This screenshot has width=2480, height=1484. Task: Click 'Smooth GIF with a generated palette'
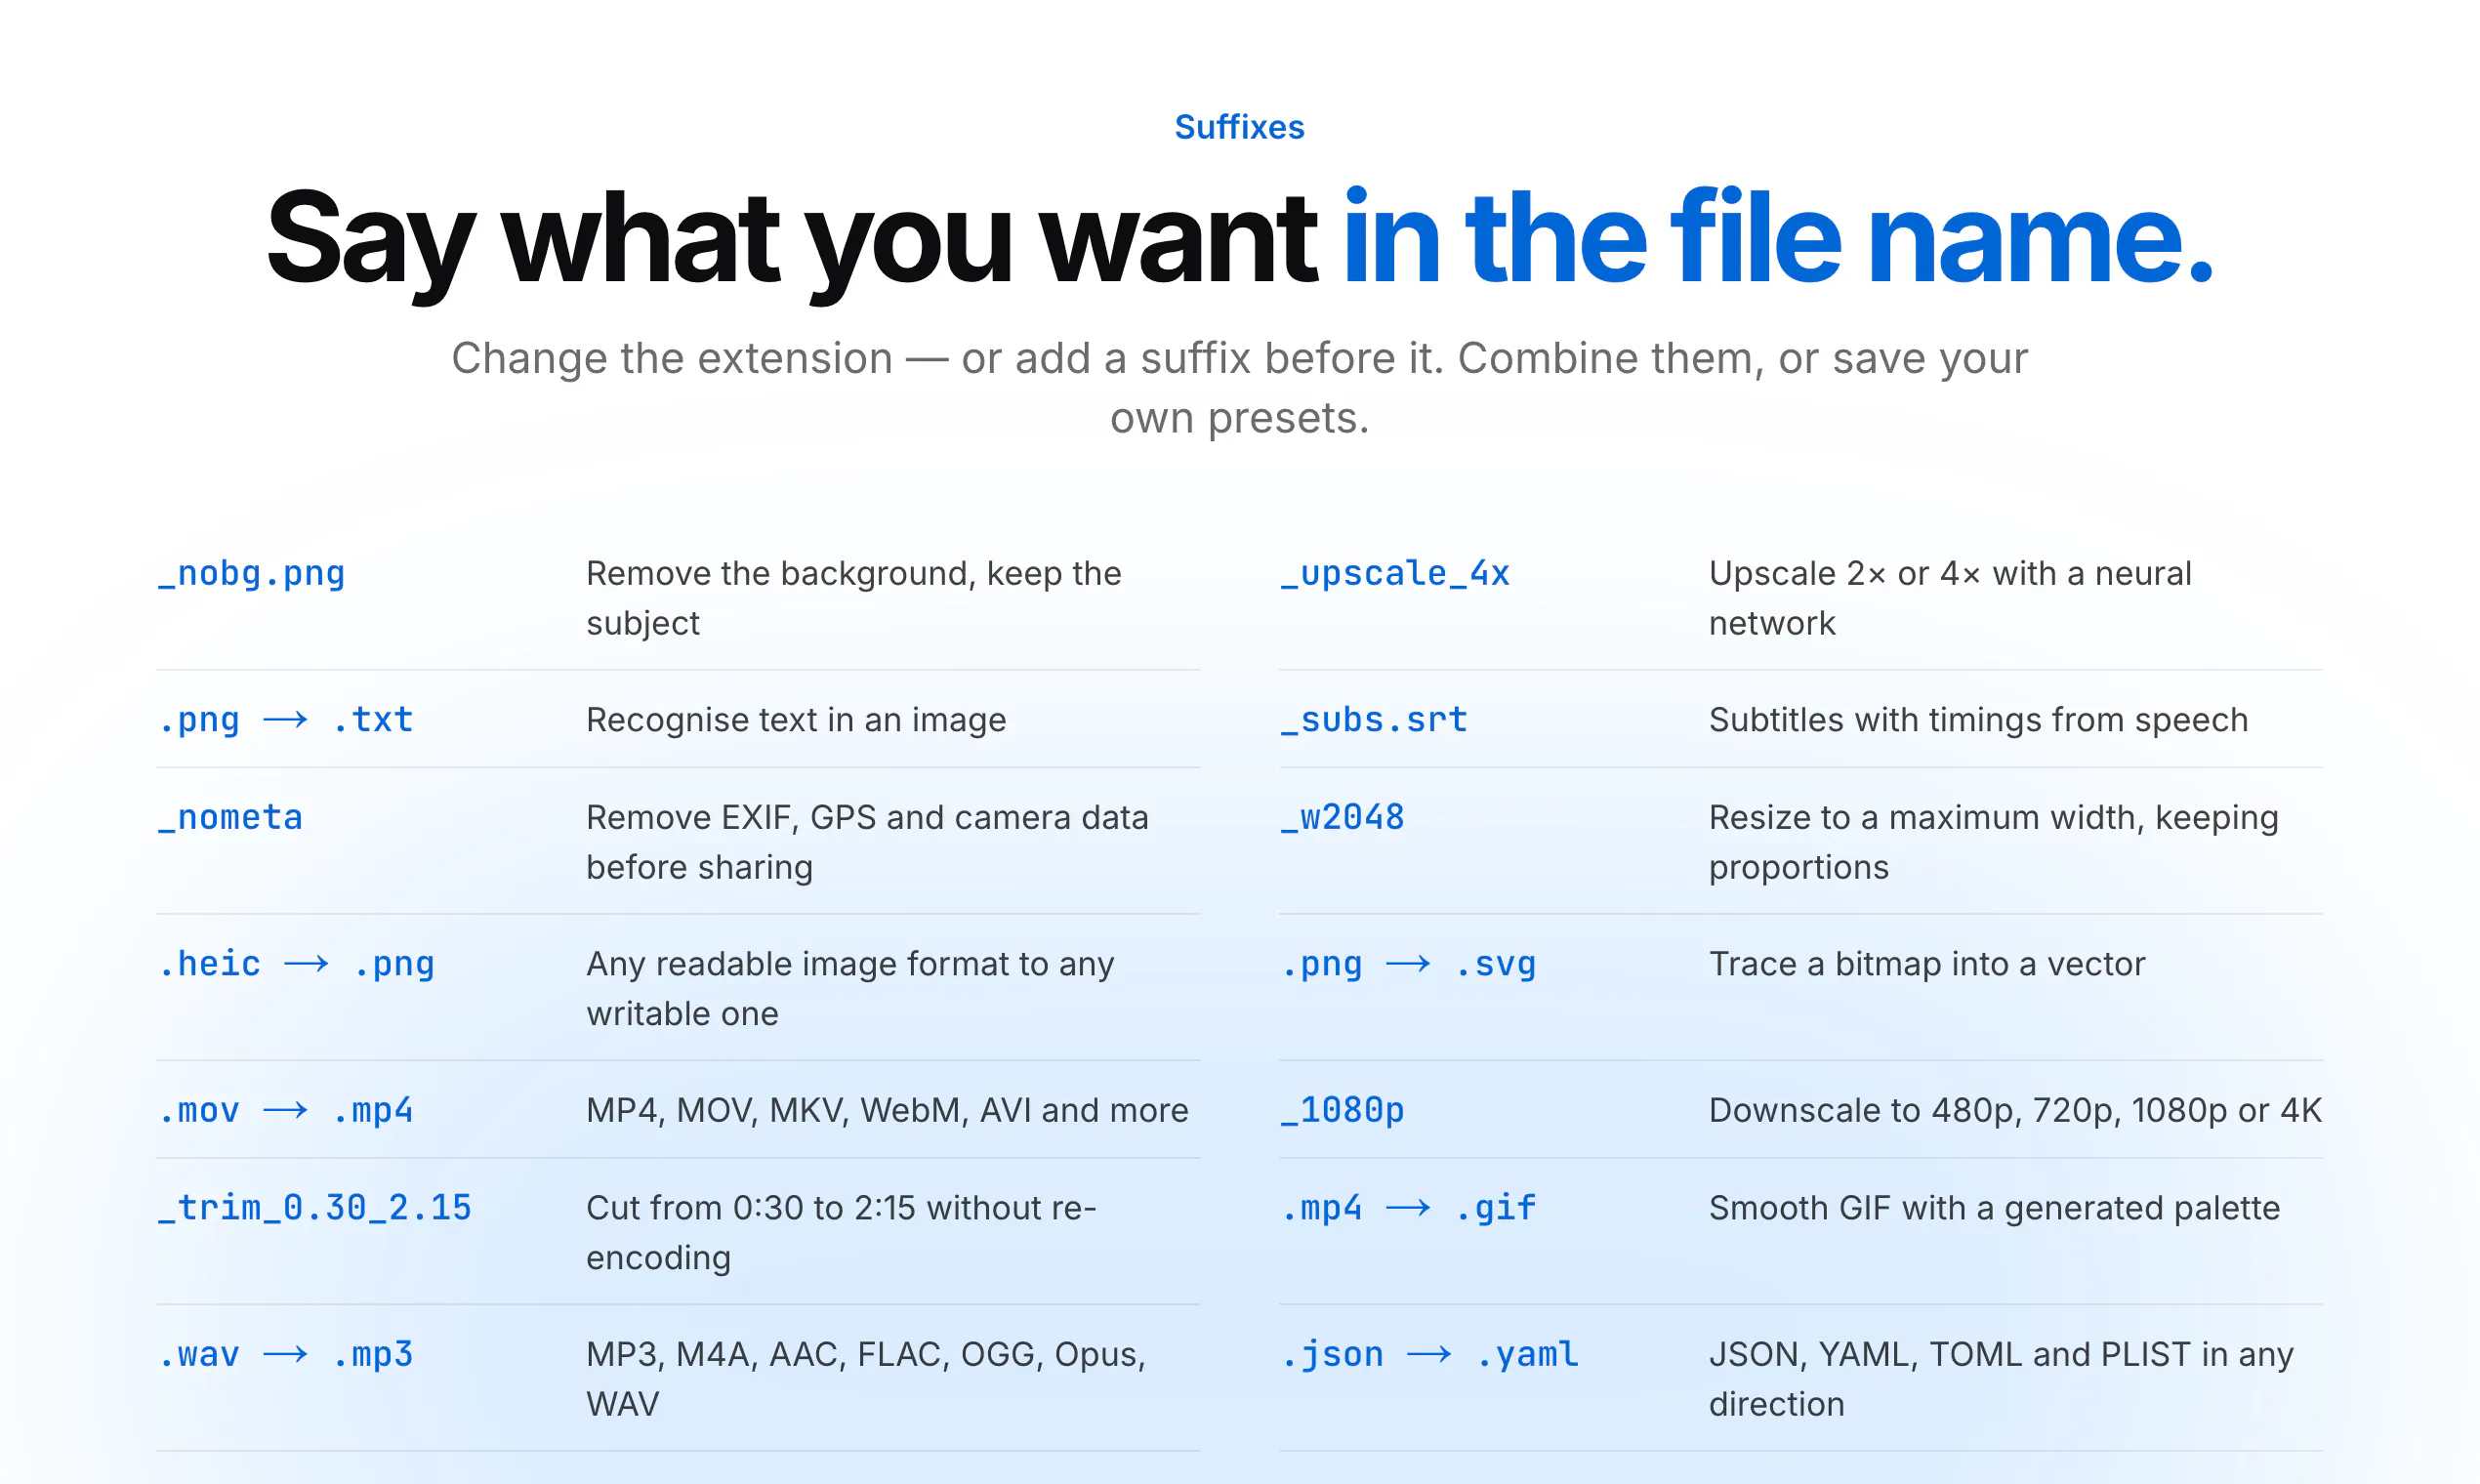(x=1994, y=1208)
